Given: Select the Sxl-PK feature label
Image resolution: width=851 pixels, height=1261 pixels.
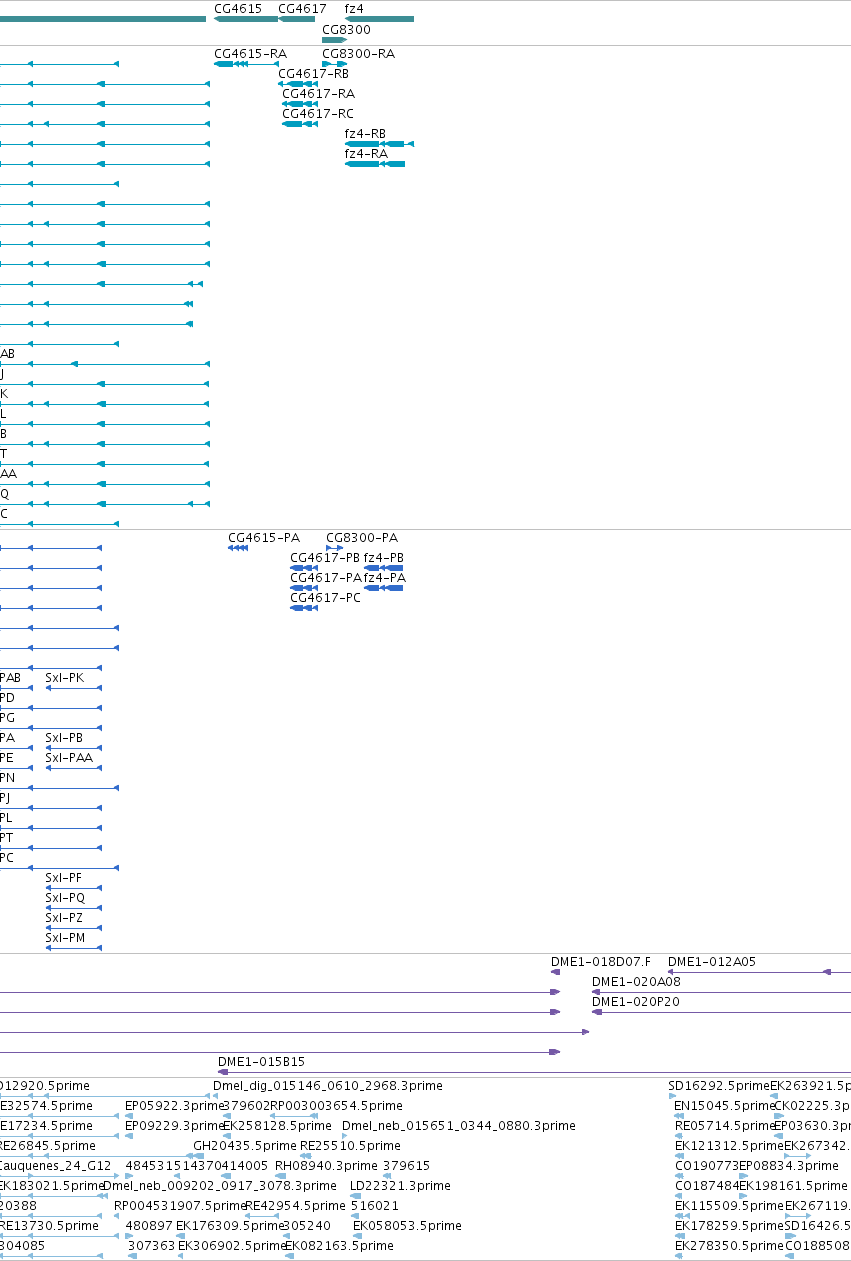Looking at the screenshot, I should pos(65,678).
